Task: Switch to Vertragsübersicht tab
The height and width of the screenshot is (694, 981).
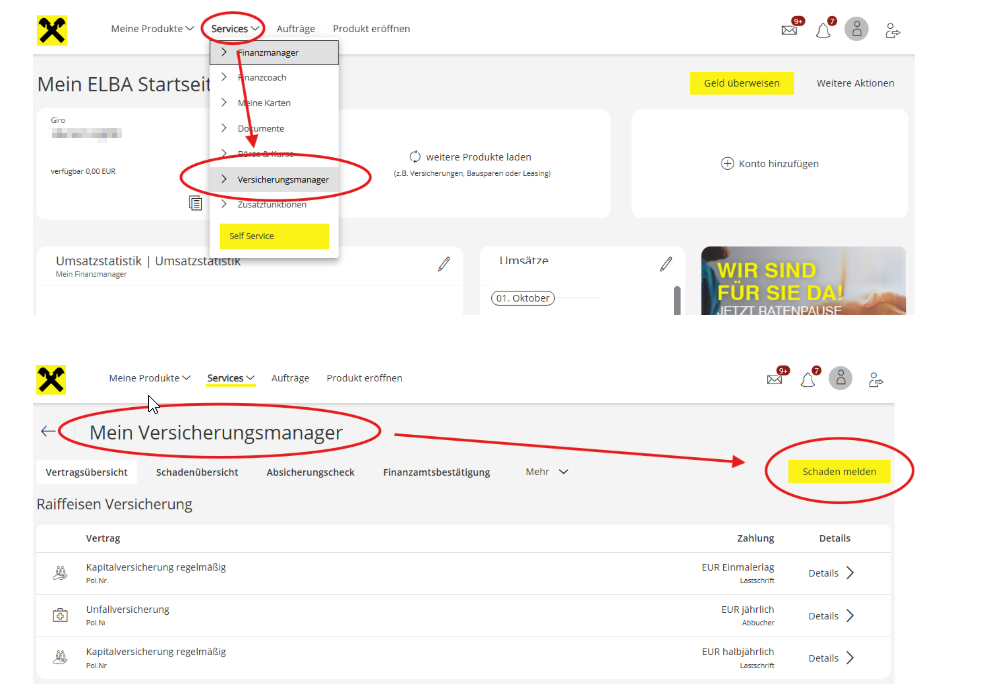Action: tap(86, 472)
